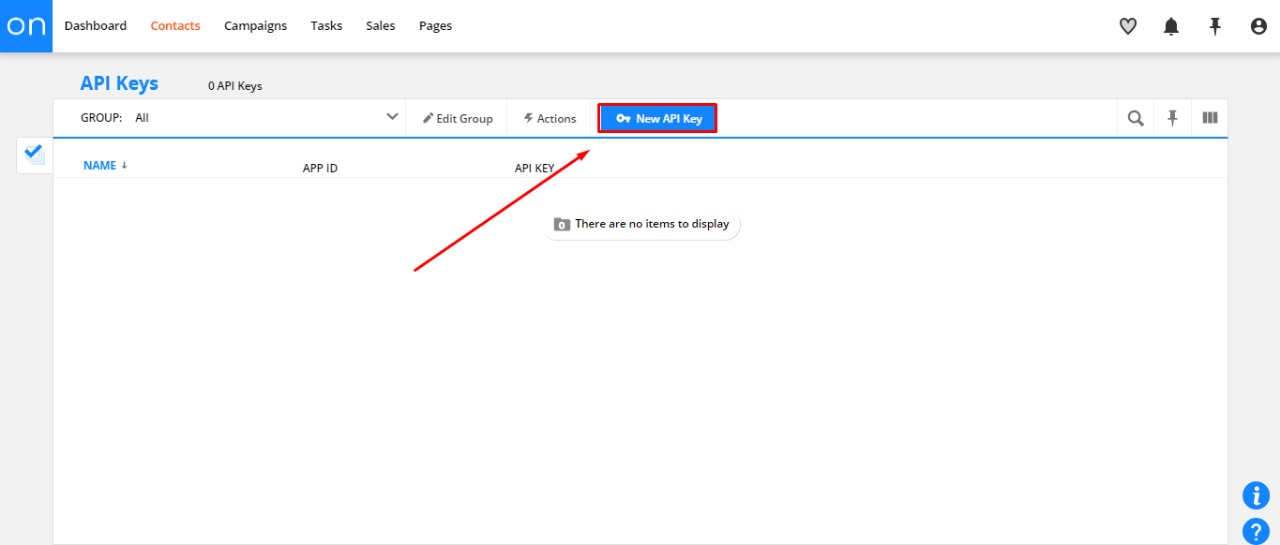Image resolution: width=1280 pixels, height=545 pixels.
Task: Click the APP ID column header
Action: point(320,168)
